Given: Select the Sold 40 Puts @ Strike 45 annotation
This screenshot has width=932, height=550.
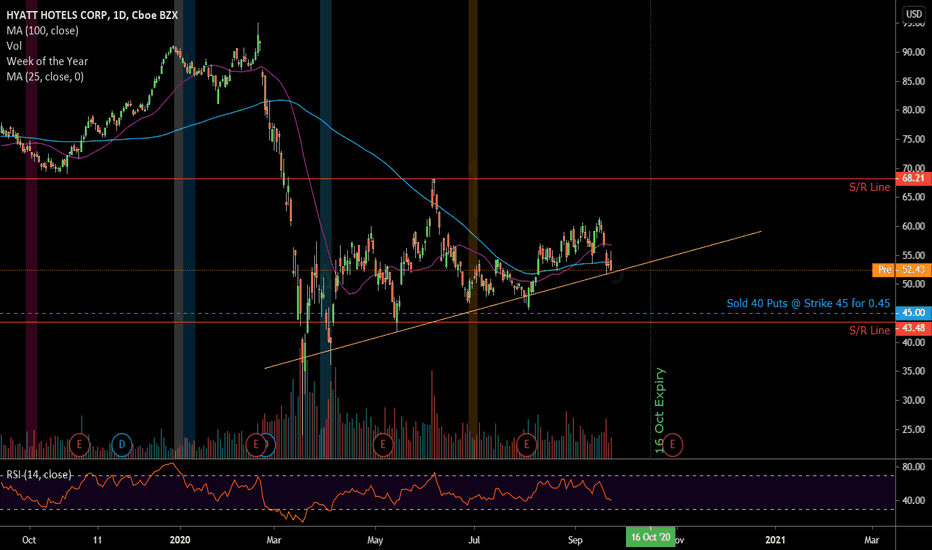Looking at the screenshot, I should point(808,303).
